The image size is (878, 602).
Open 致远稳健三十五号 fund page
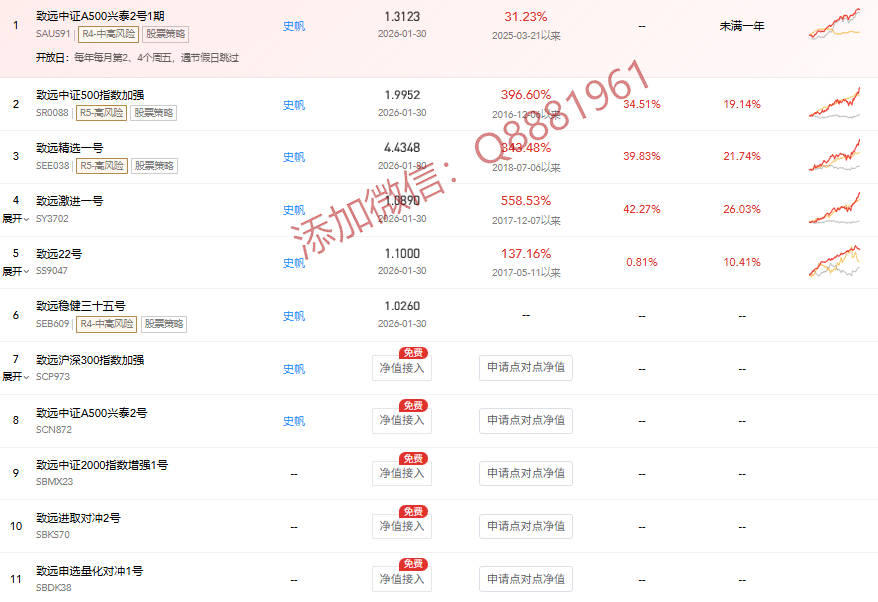(80, 306)
